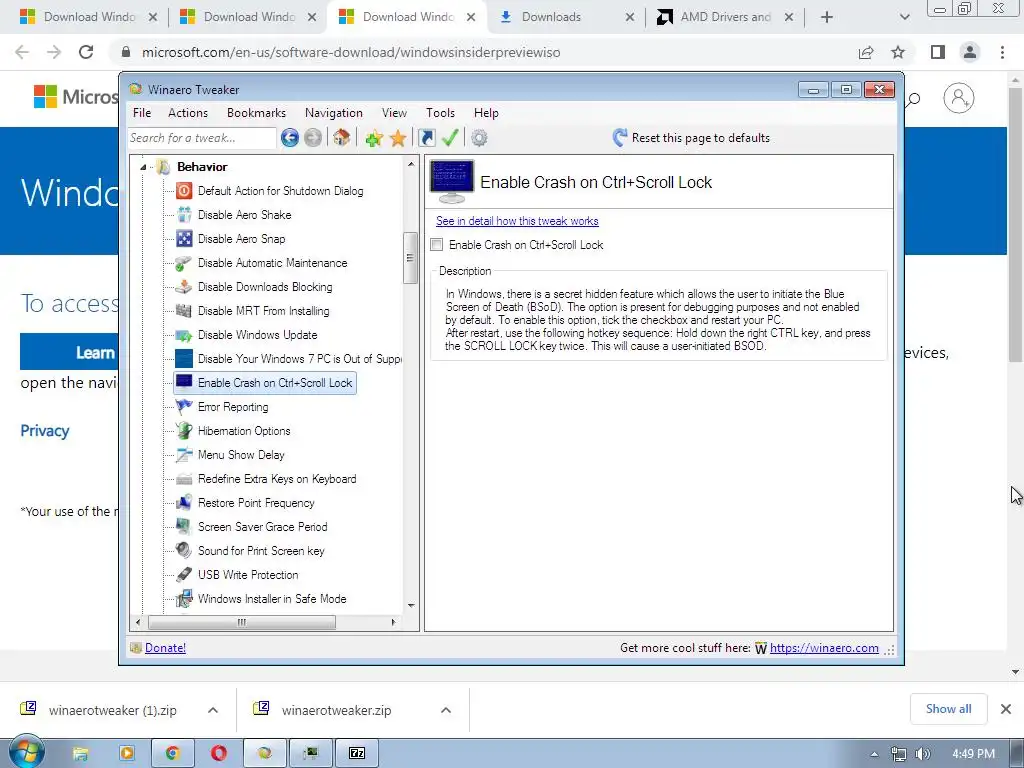Open Disable Automatic Maintenance item
This screenshot has width=1024, height=768.
[272, 263]
